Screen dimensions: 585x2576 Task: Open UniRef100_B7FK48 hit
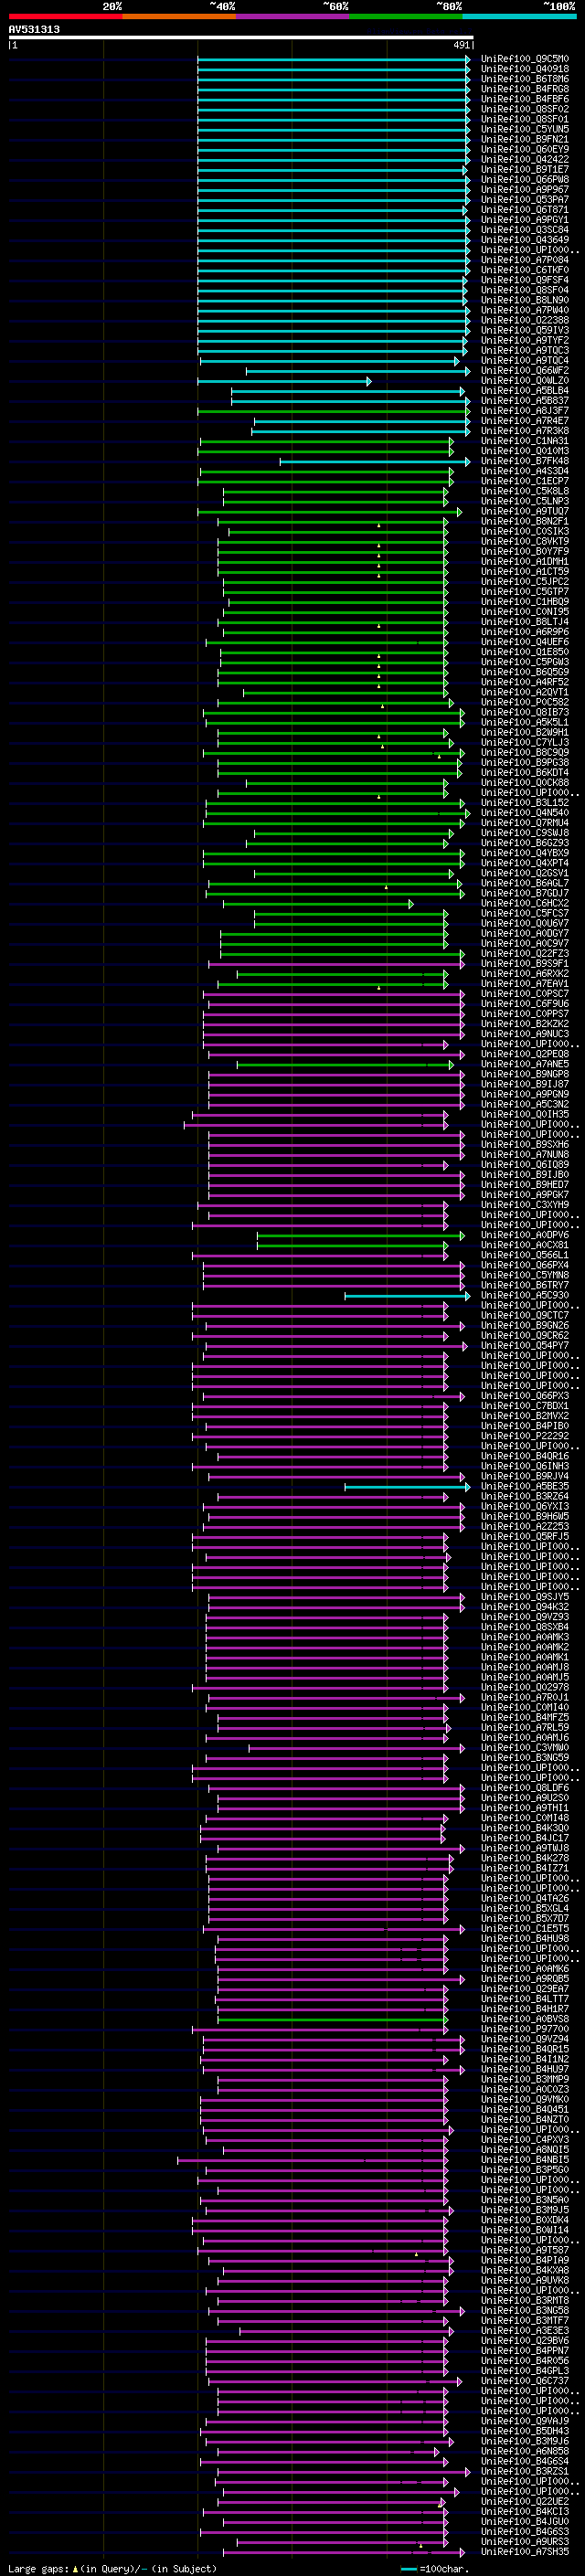524,461
